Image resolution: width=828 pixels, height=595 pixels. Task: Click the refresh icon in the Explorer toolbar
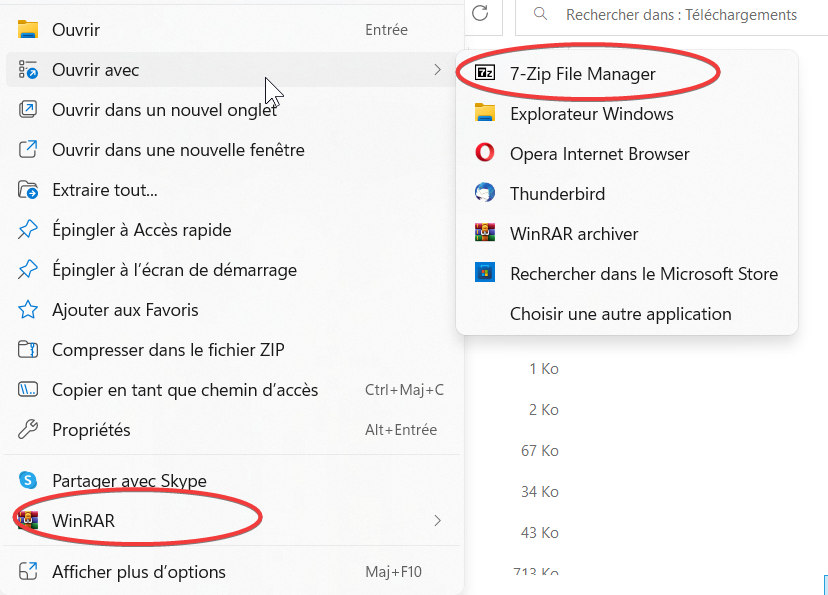tap(480, 13)
